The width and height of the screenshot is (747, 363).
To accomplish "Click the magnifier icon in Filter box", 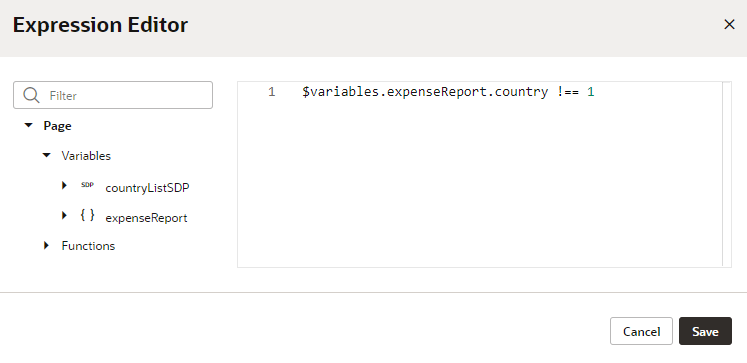I will tap(31, 95).
